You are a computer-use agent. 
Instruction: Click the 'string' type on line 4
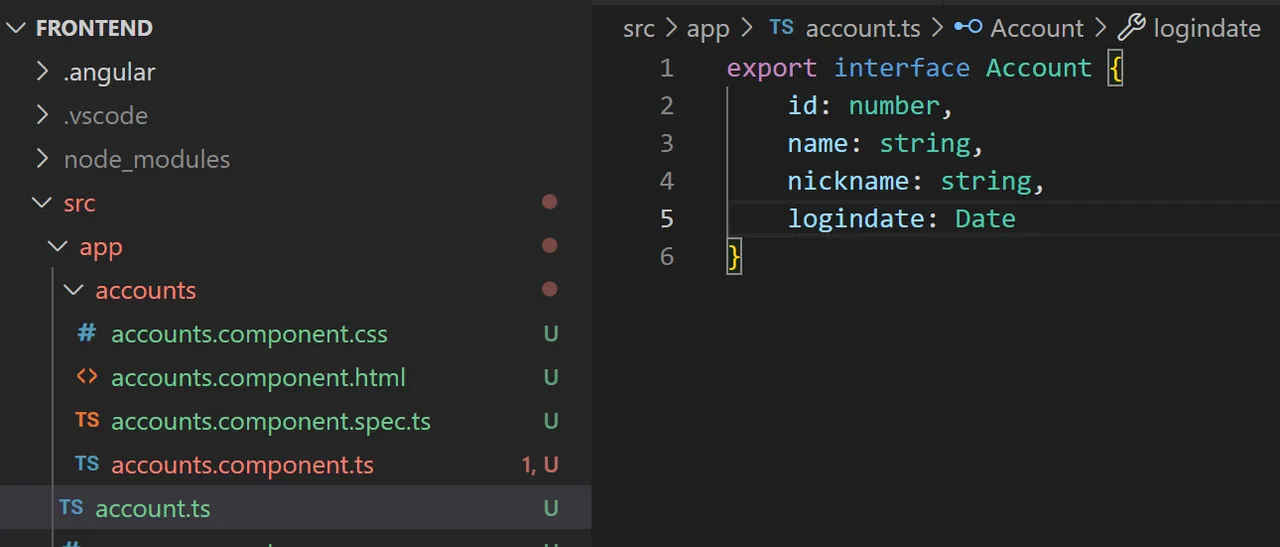[986, 182]
